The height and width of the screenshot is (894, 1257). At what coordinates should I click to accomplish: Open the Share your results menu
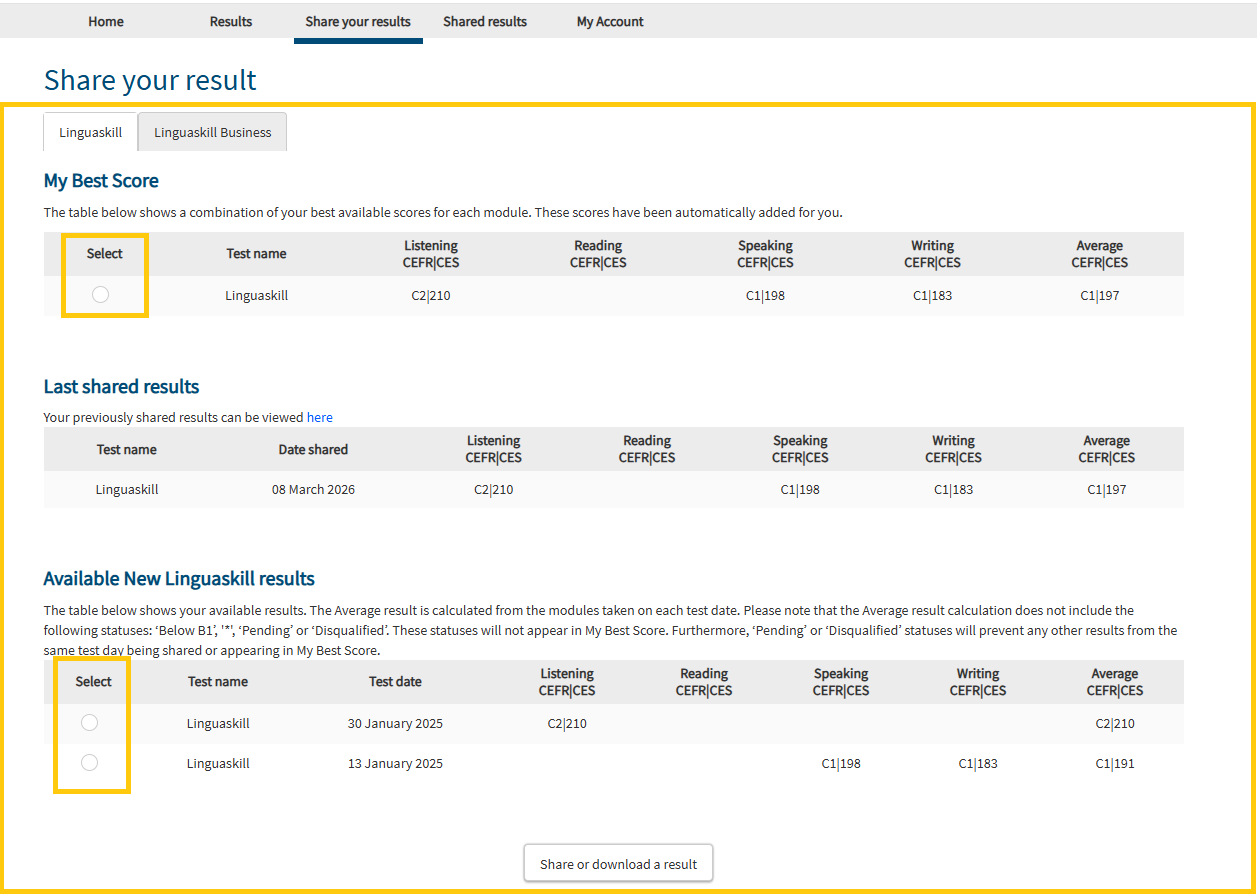point(358,21)
